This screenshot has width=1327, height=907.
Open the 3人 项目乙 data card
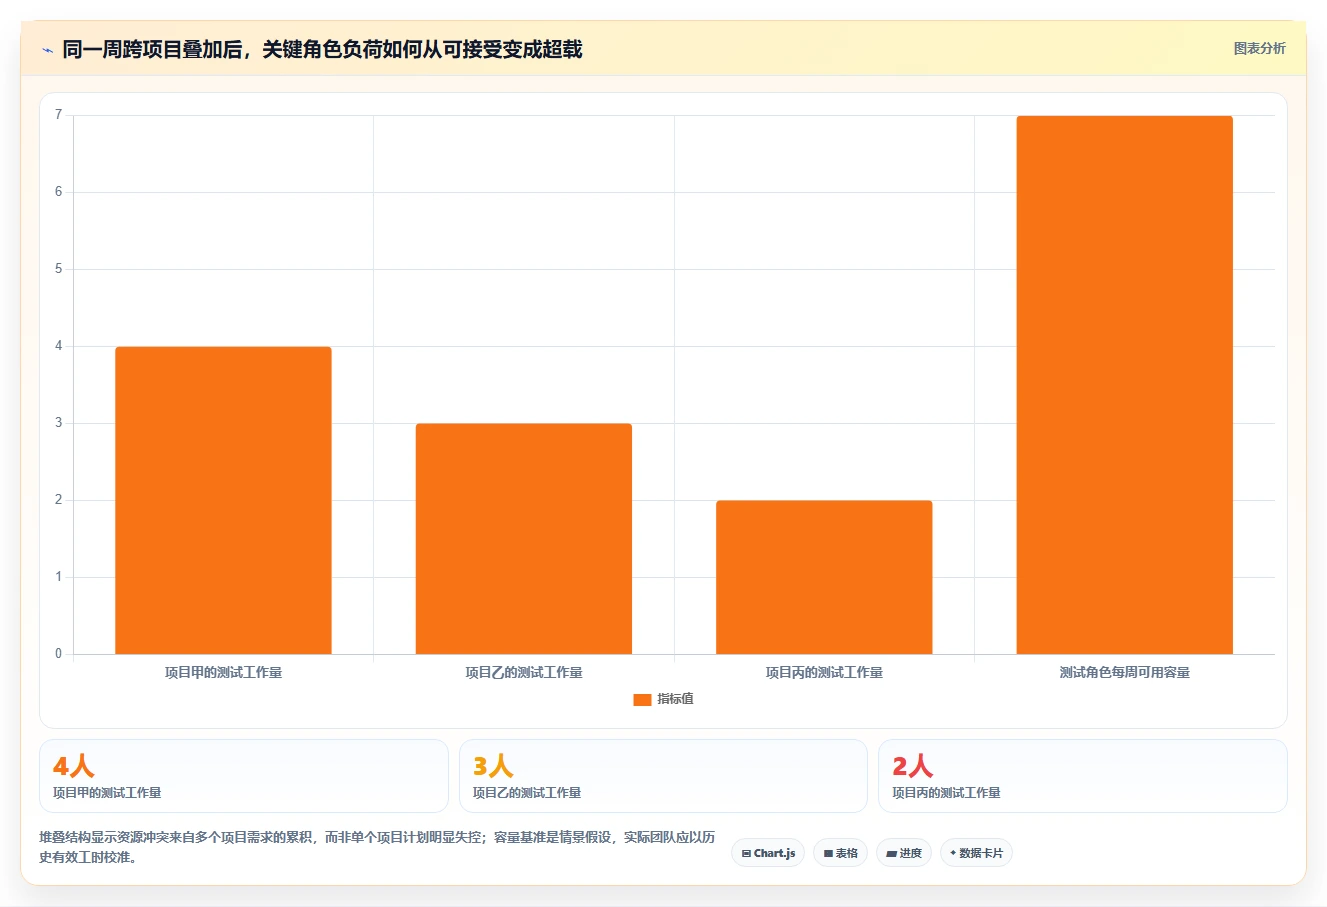point(663,776)
